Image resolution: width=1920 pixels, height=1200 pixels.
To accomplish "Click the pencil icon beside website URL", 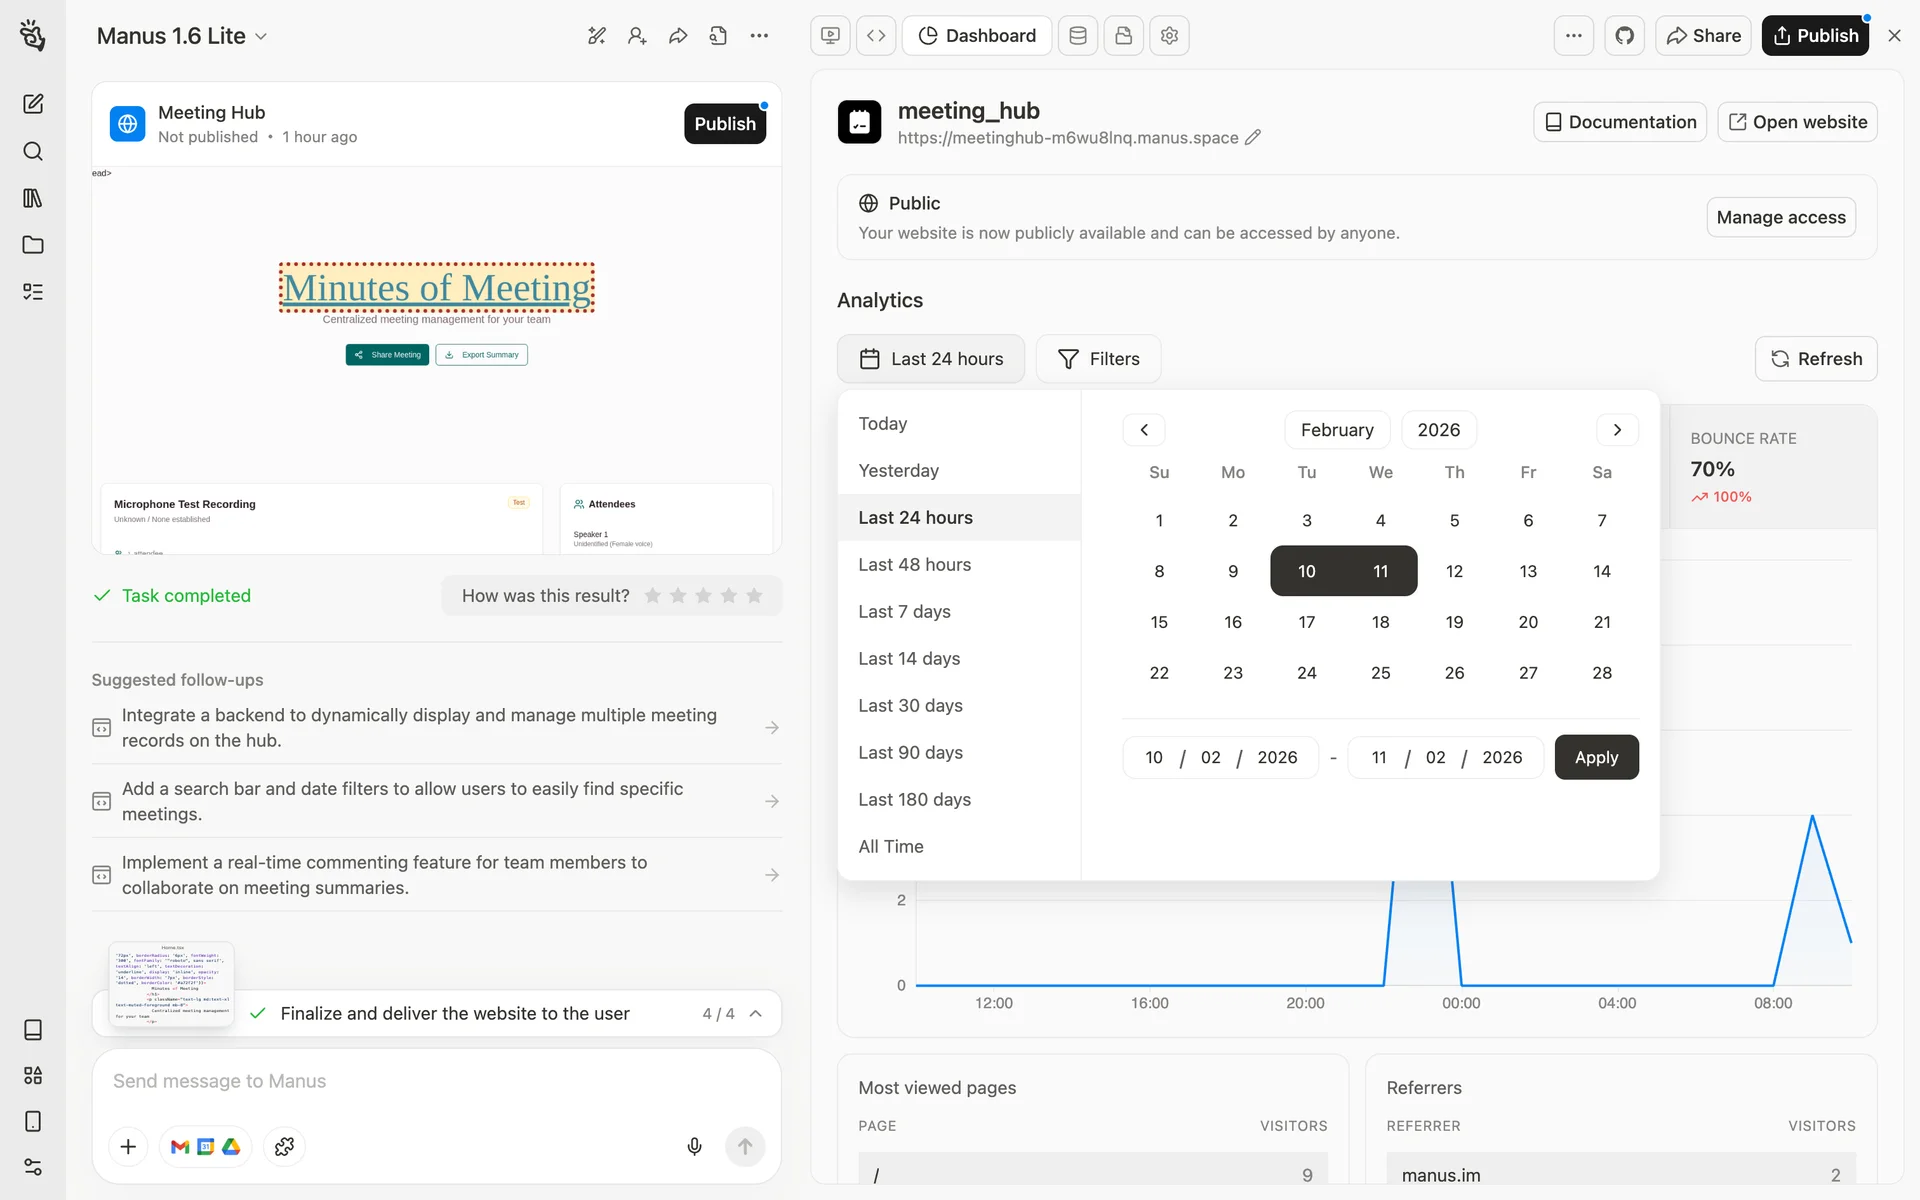I will [x=1253, y=137].
